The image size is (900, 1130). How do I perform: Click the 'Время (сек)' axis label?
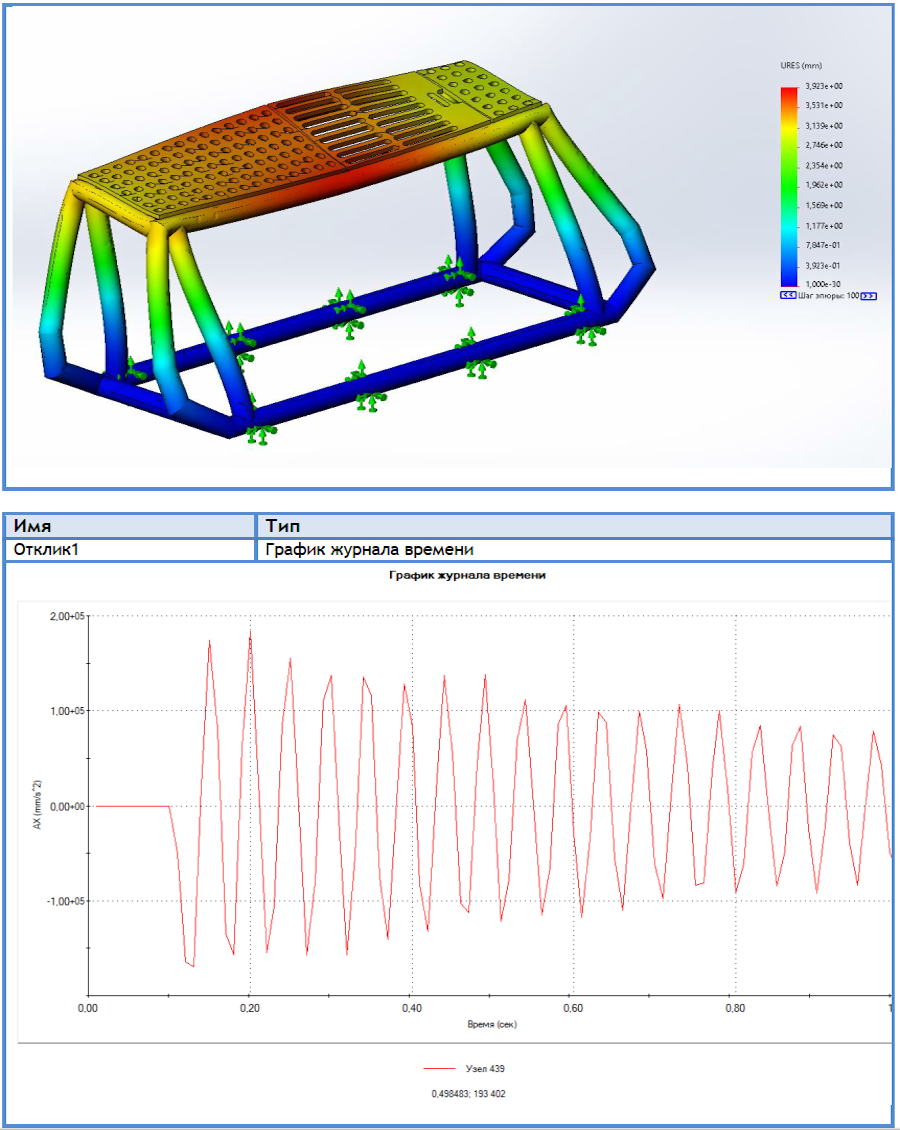[x=492, y=1024]
